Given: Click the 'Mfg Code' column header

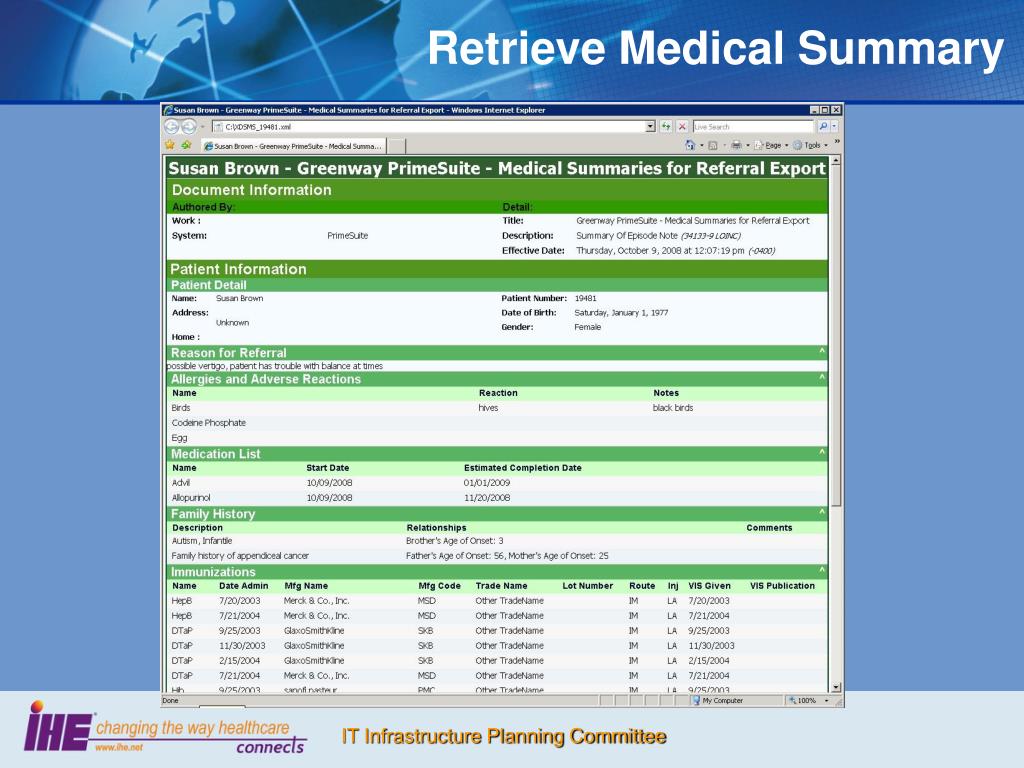Looking at the screenshot, I should pos(439,586).
